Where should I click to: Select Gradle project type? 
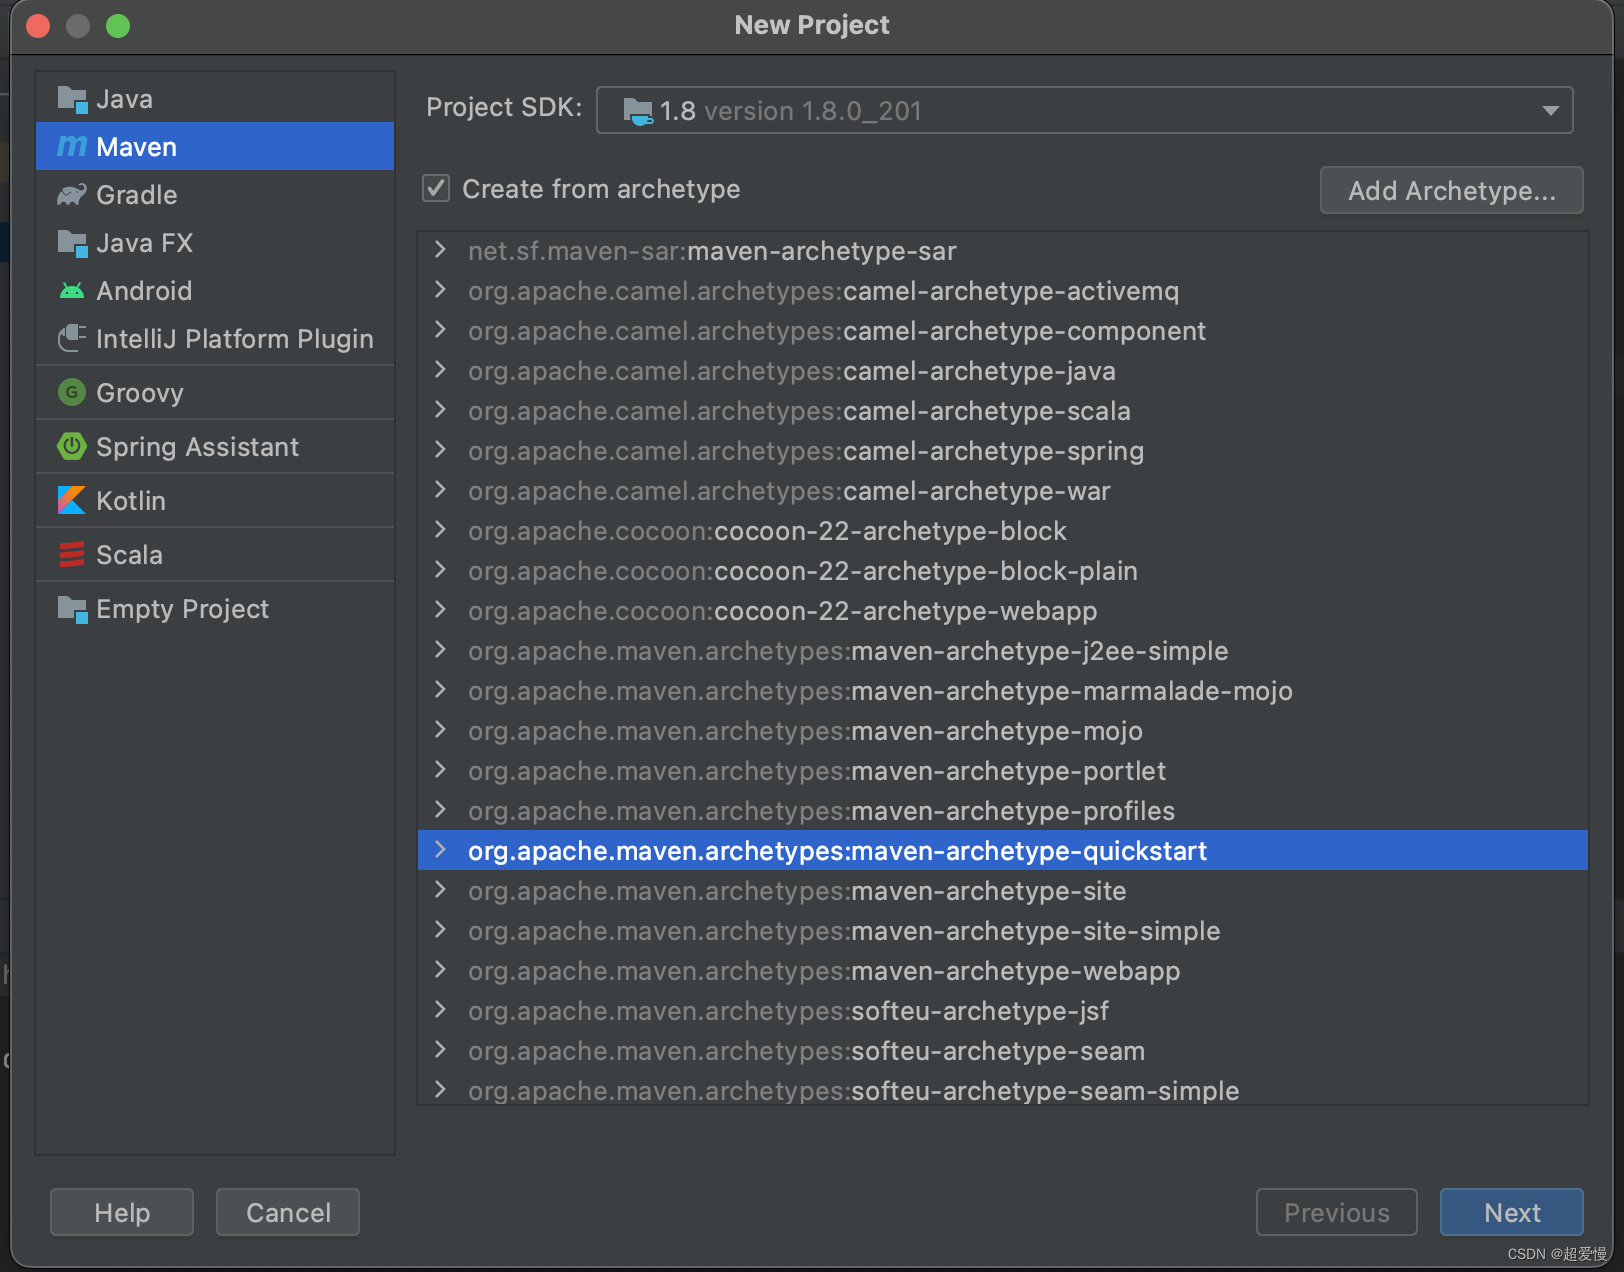(x=215, y=195)
